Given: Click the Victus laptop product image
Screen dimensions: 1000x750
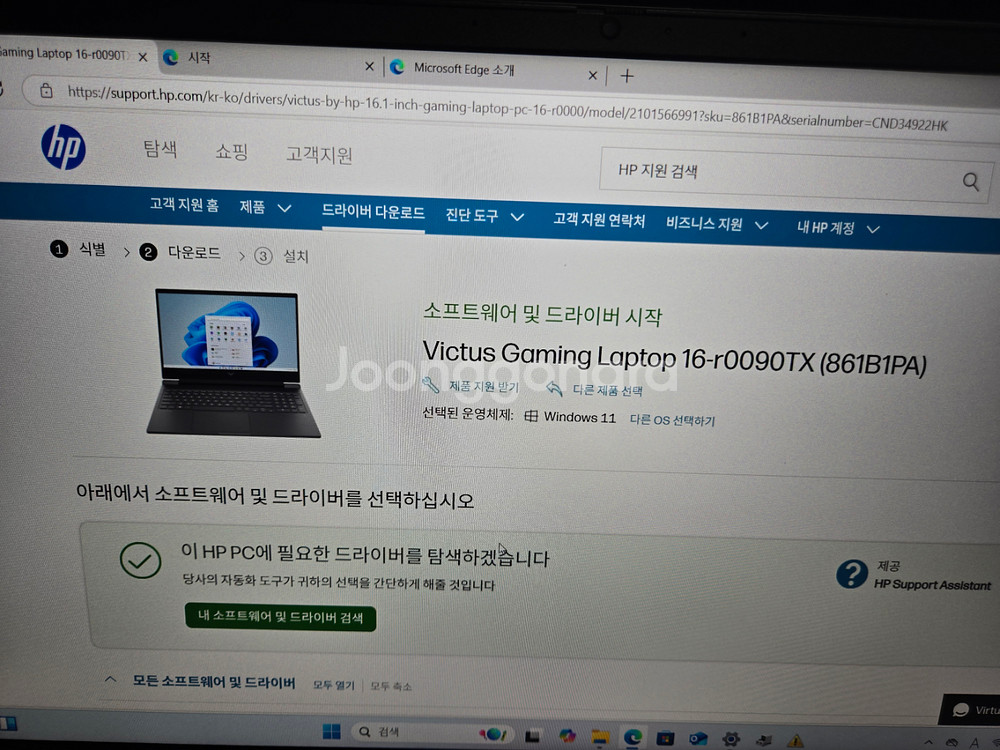Looking at the screenshot, I should [233, 363].
